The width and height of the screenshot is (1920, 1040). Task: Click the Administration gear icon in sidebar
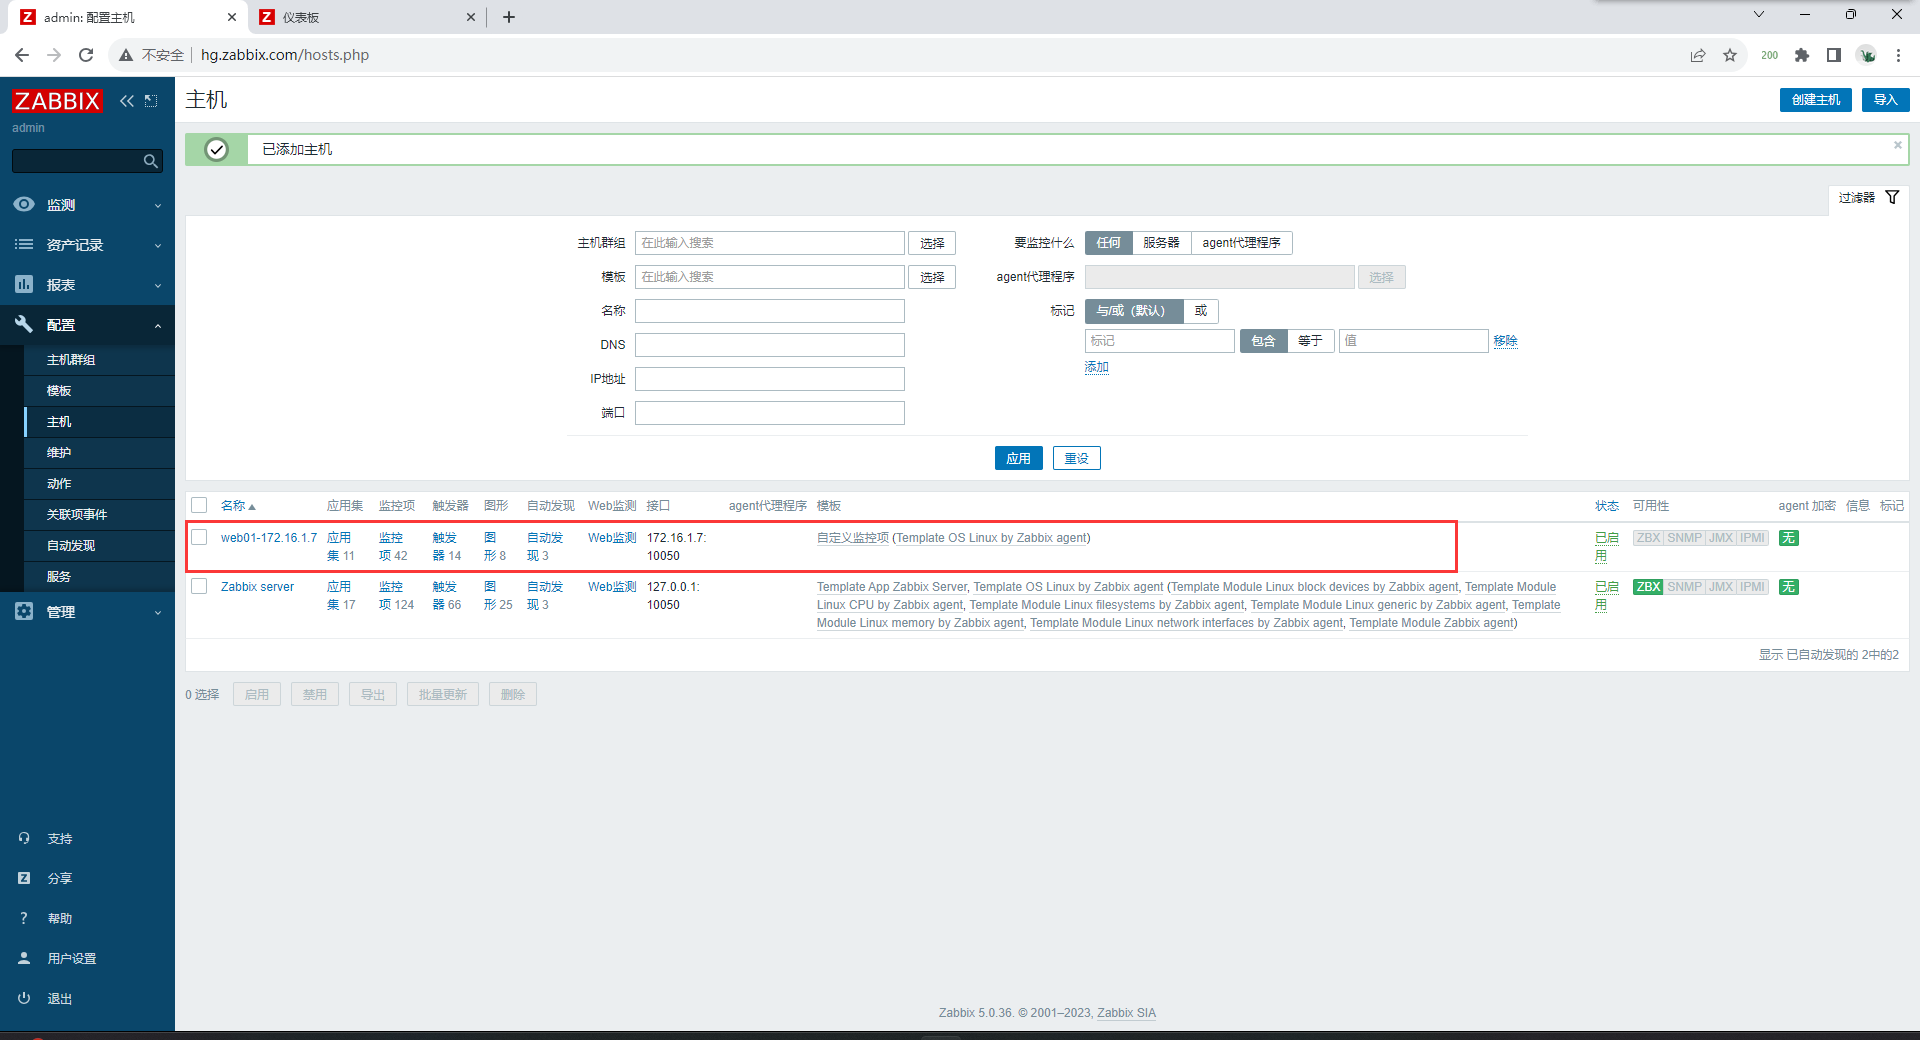point(24,611)
